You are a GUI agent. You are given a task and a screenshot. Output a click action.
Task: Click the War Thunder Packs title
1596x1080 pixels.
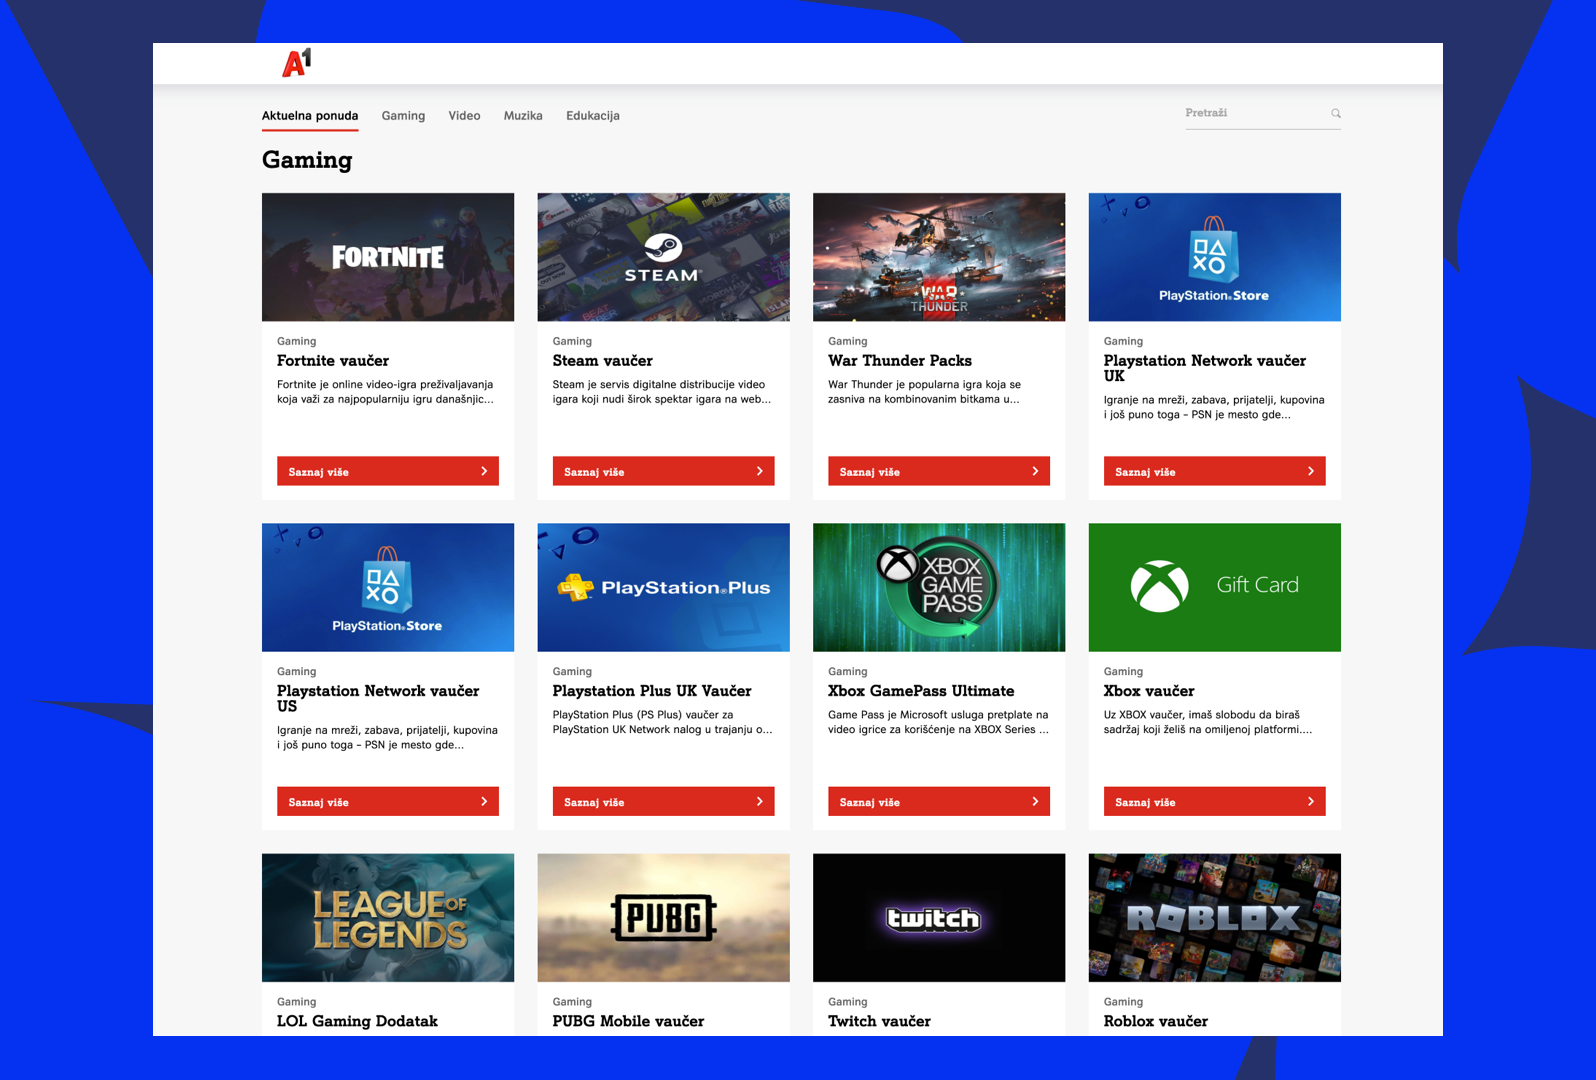coord(900,361)
